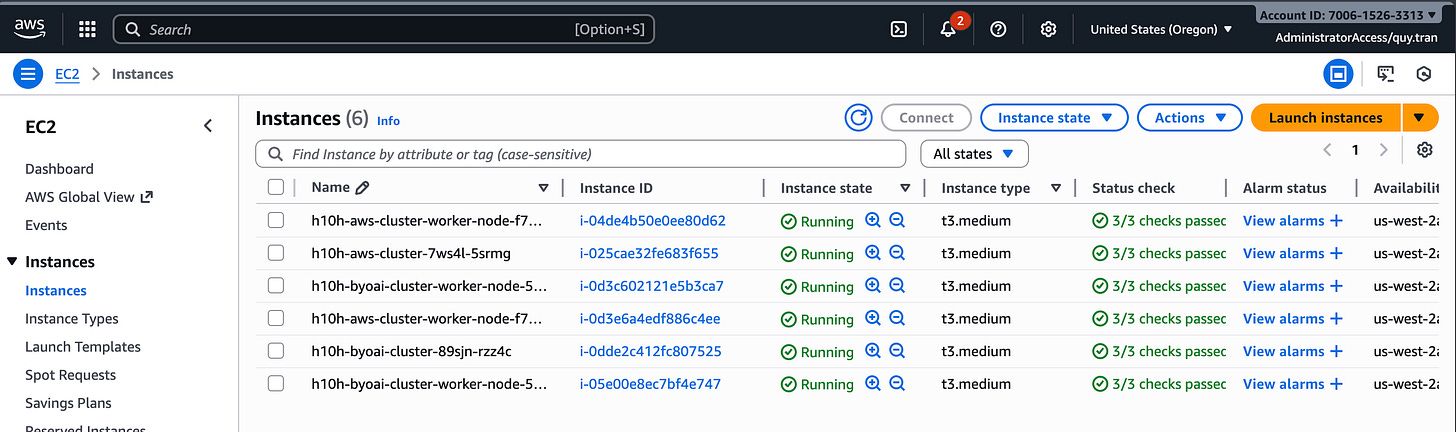The width and height of the screenshot is (1456, 432).
Task: Sort by Instance state column arrow
Action: click(x=905, y=188)
